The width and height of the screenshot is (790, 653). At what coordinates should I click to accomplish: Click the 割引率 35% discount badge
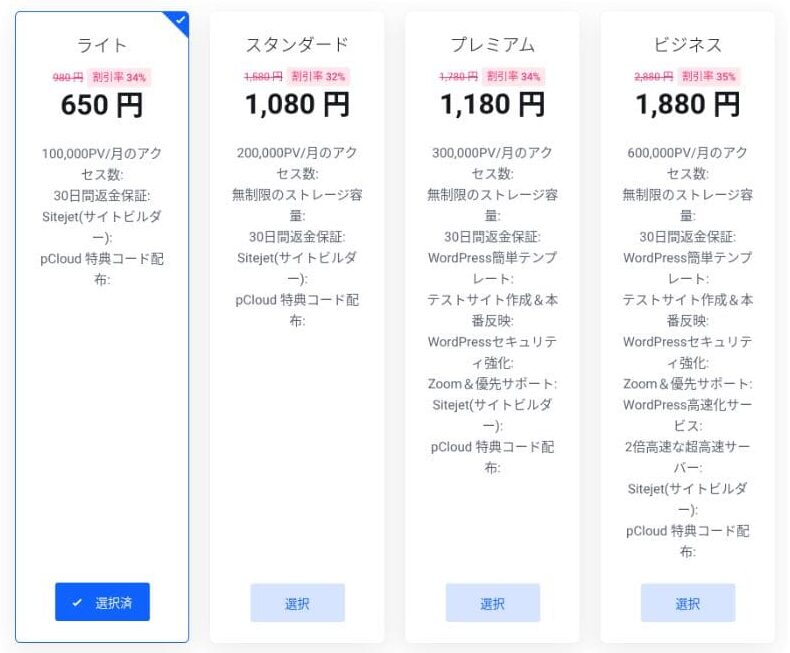(709, 77)
